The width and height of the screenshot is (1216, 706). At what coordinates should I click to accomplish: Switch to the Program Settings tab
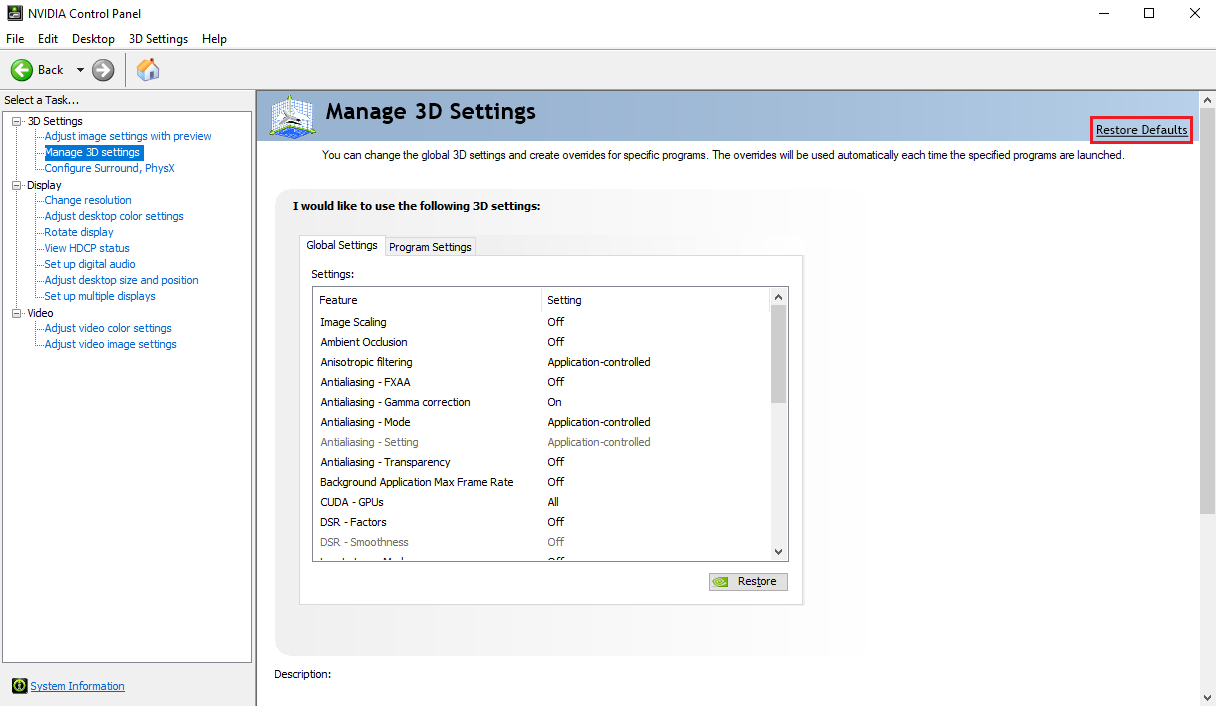pos(430,247)
